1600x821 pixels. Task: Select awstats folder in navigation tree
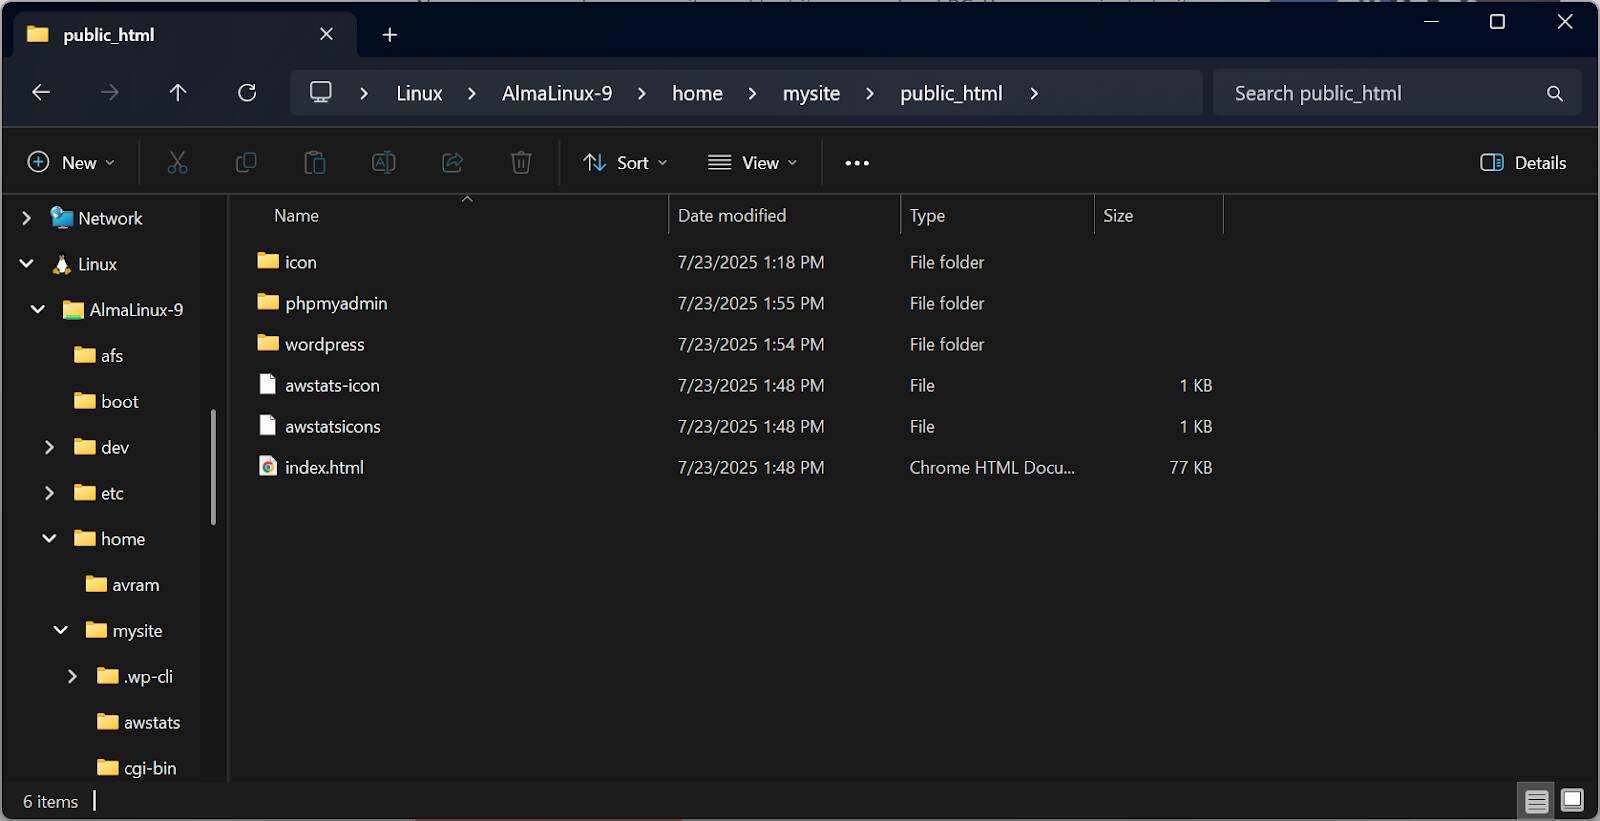click(139, 722)
